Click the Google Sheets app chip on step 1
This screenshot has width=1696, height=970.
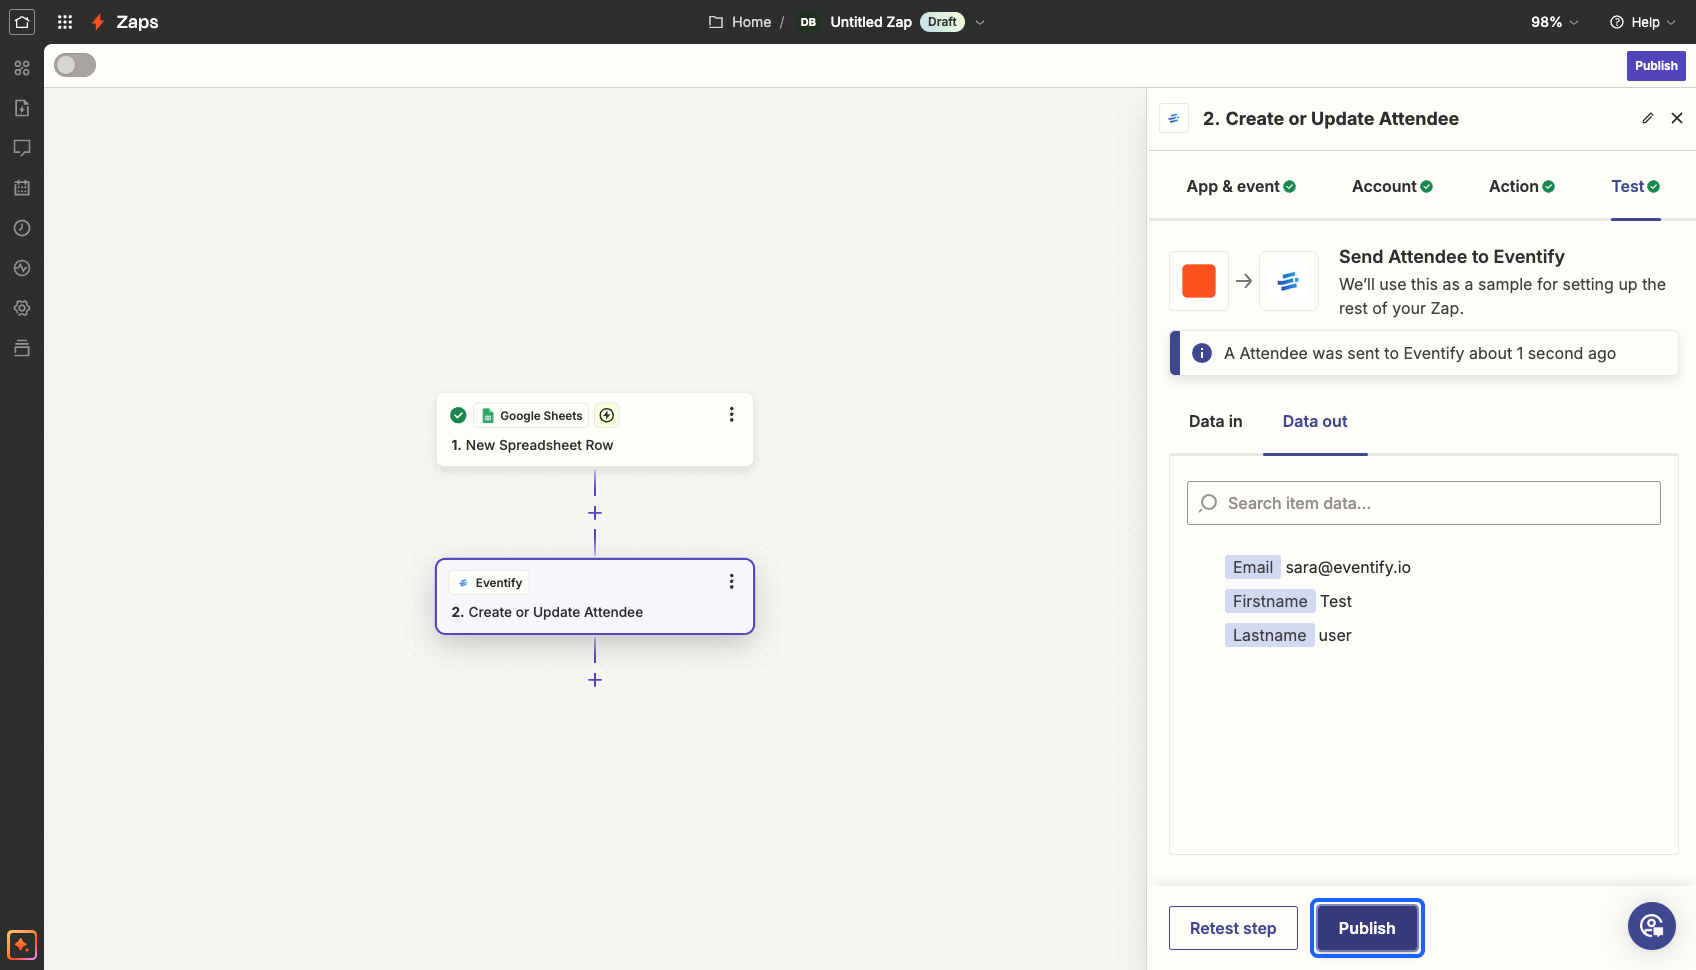[x=531, y=415]
